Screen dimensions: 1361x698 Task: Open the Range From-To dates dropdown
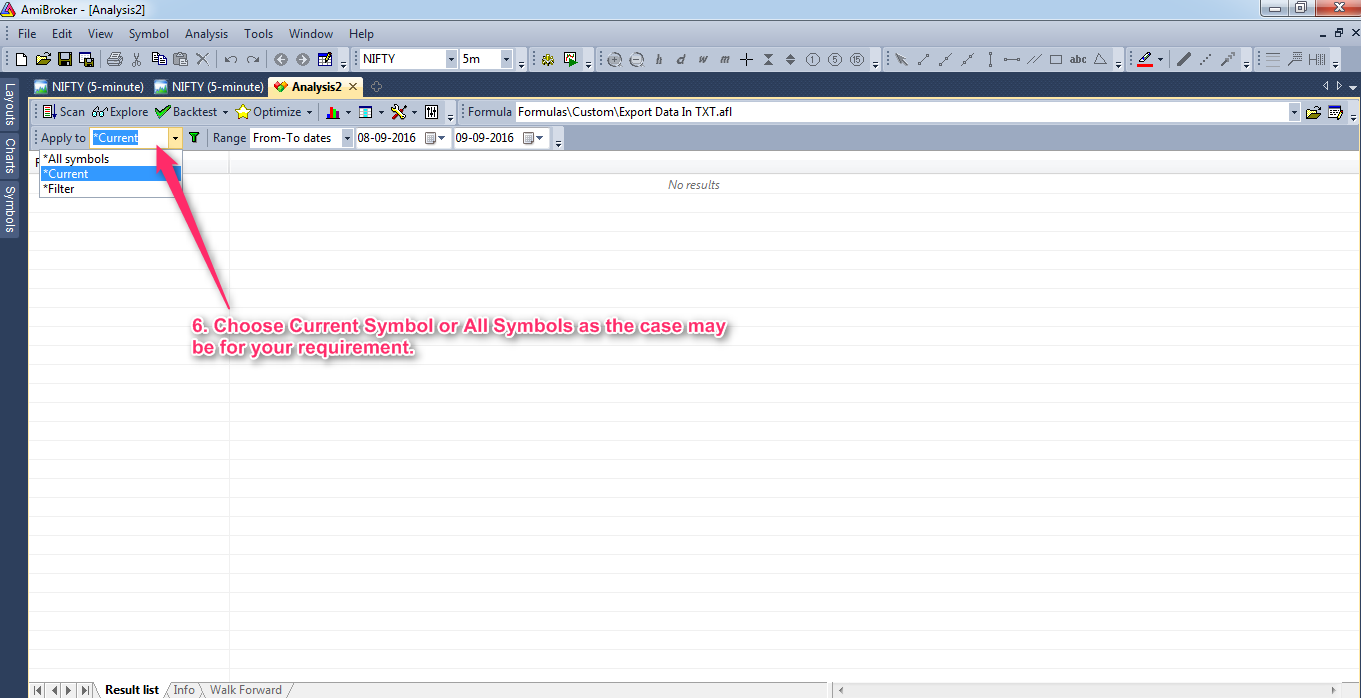click(x=347, y=138)
